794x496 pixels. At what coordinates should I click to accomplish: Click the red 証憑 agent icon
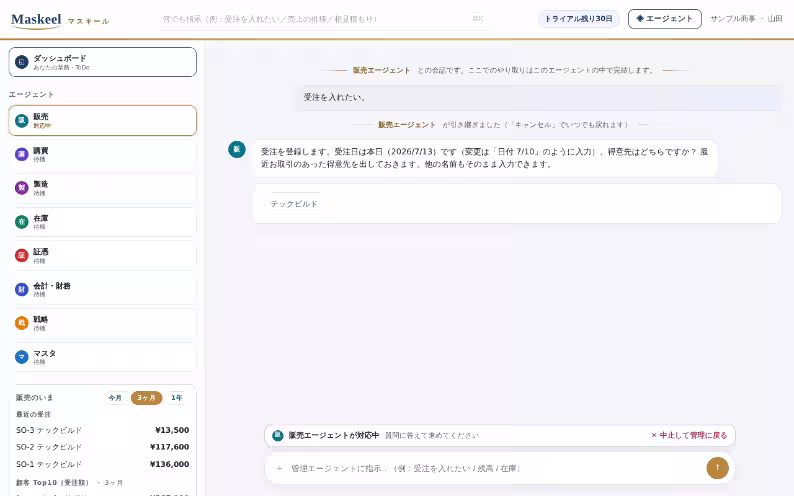(x=21, y=255)
